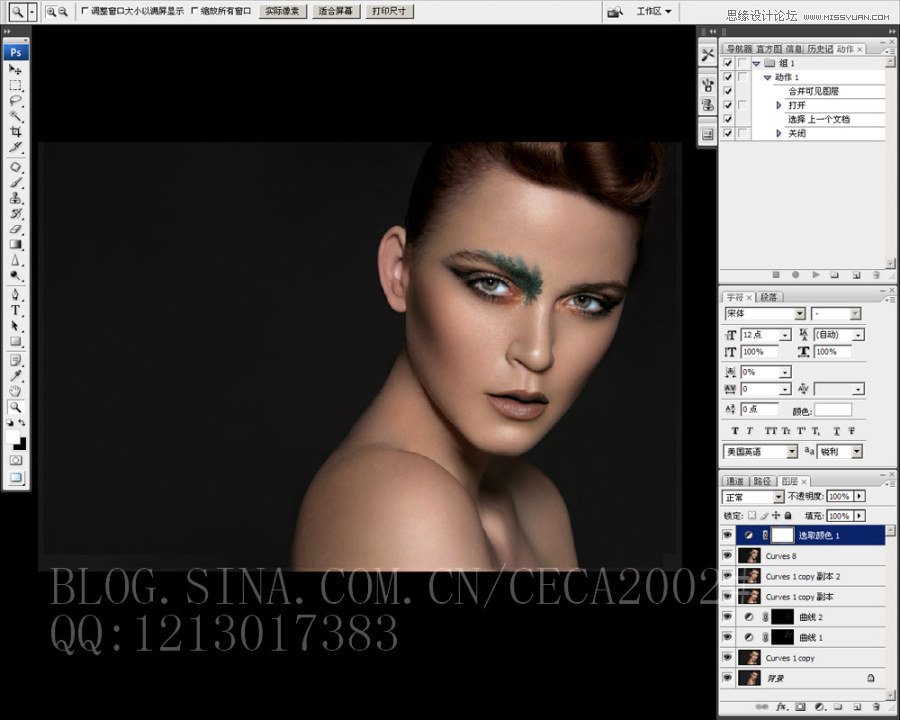Enable 缩放所有窗口 checkbox
The height and width of the screenshot is (720, 900).
click(194, 11)
